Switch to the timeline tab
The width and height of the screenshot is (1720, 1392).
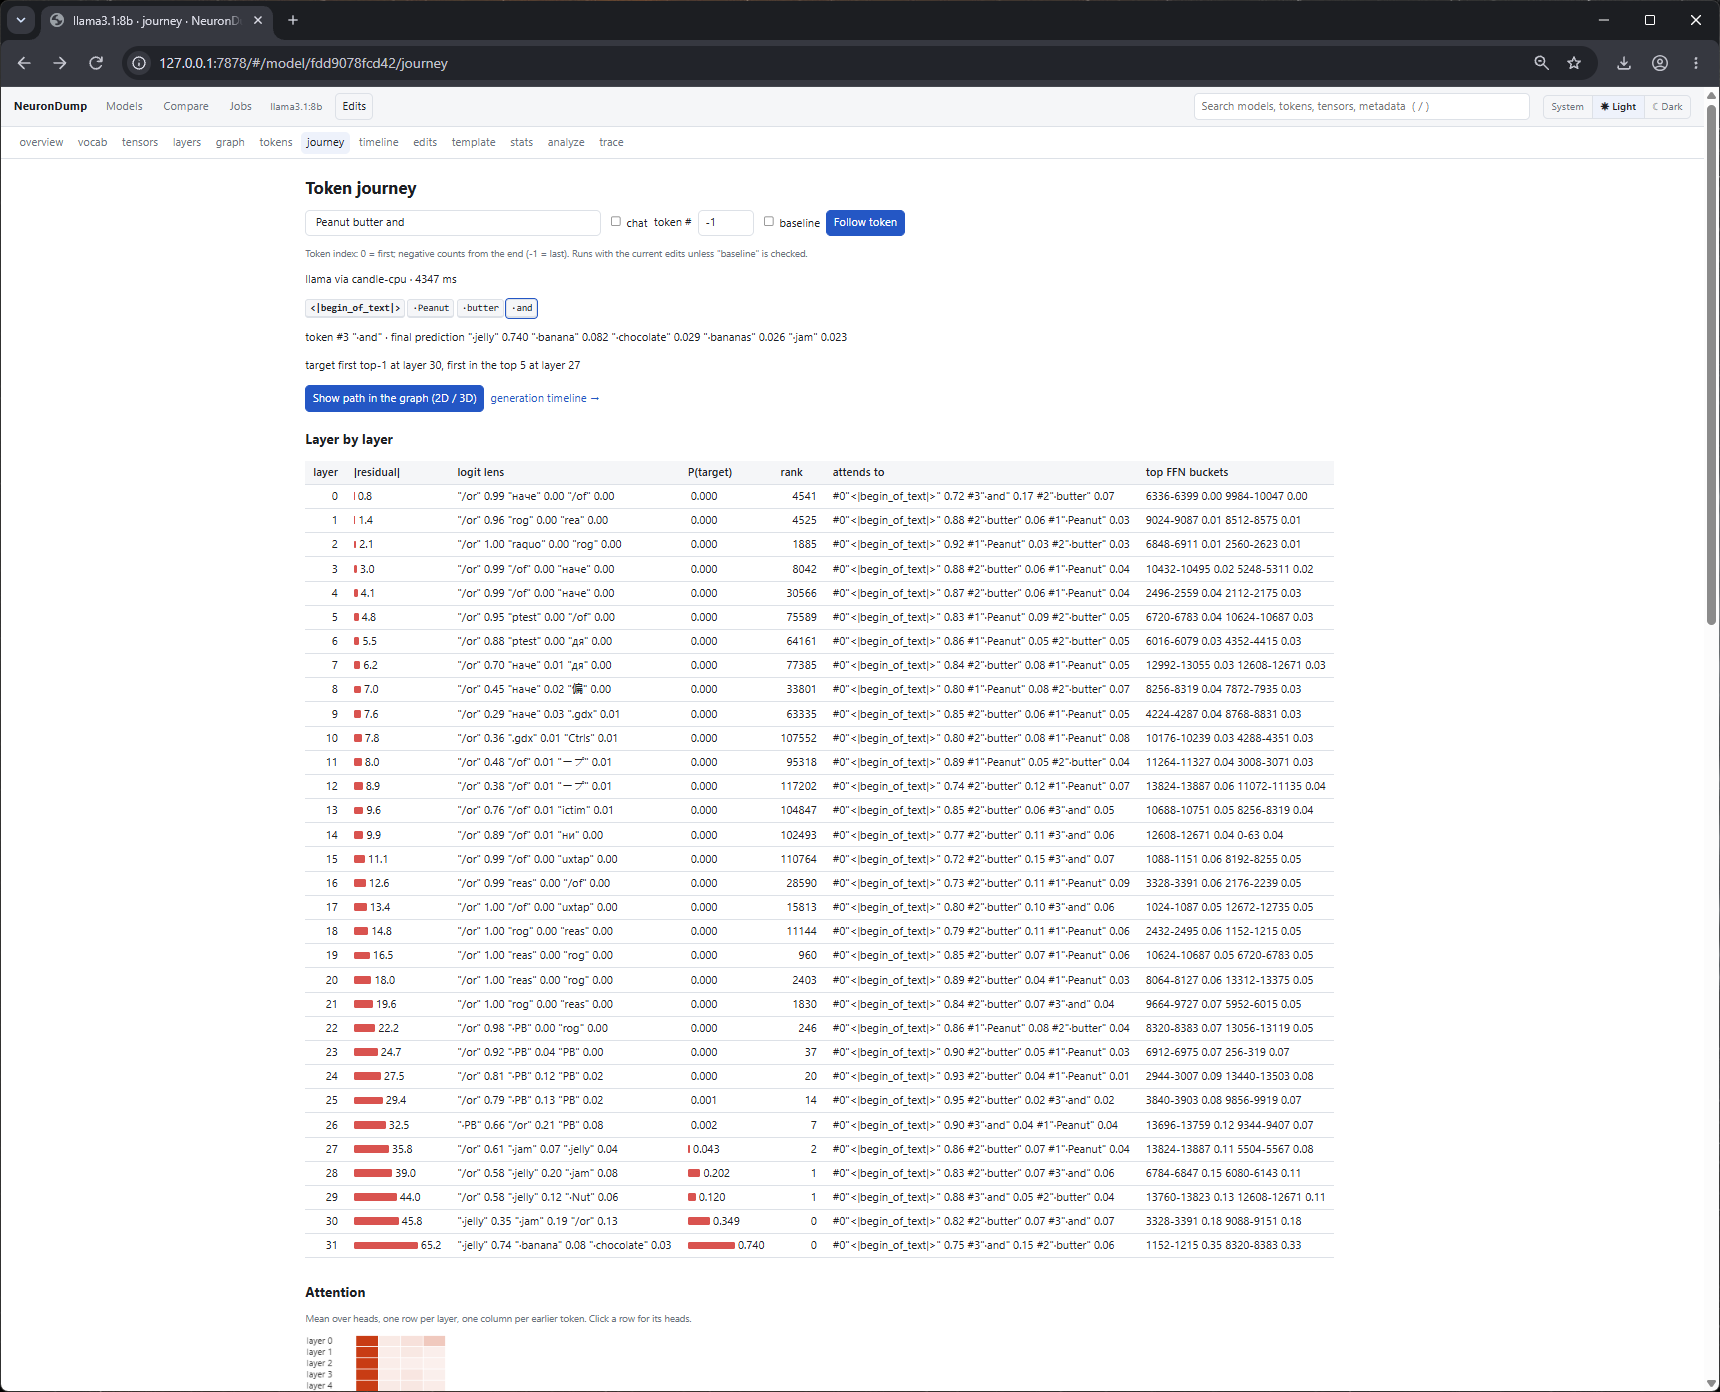point(378,142)
